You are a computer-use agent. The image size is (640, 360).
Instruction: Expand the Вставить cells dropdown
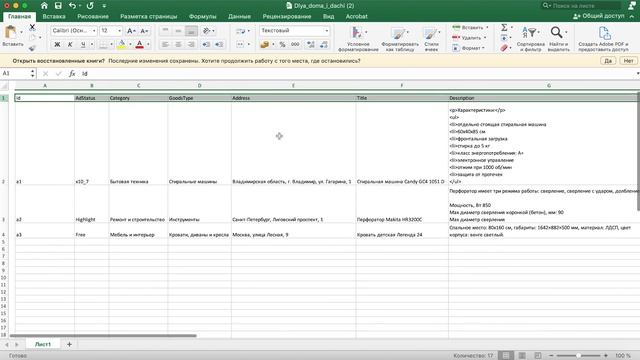click(x=487, y=27)
